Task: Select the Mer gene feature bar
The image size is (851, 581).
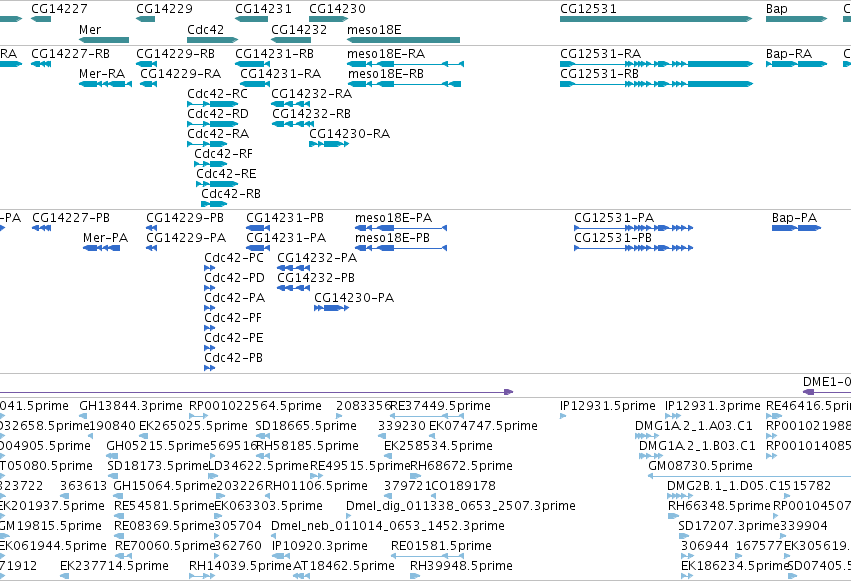Action: 104,40
